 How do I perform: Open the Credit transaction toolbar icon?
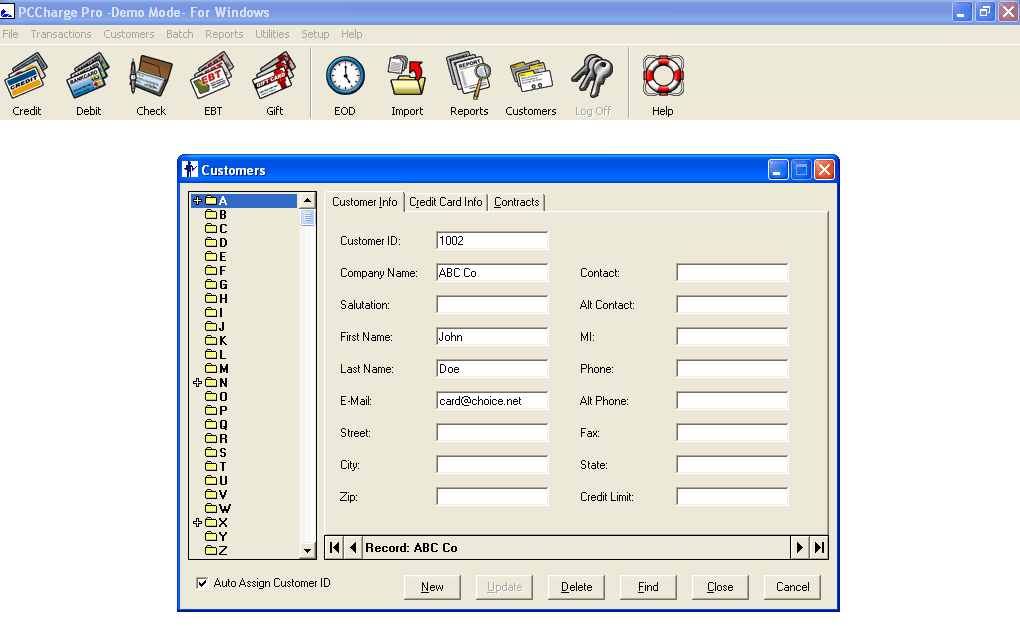click(27, 84)
